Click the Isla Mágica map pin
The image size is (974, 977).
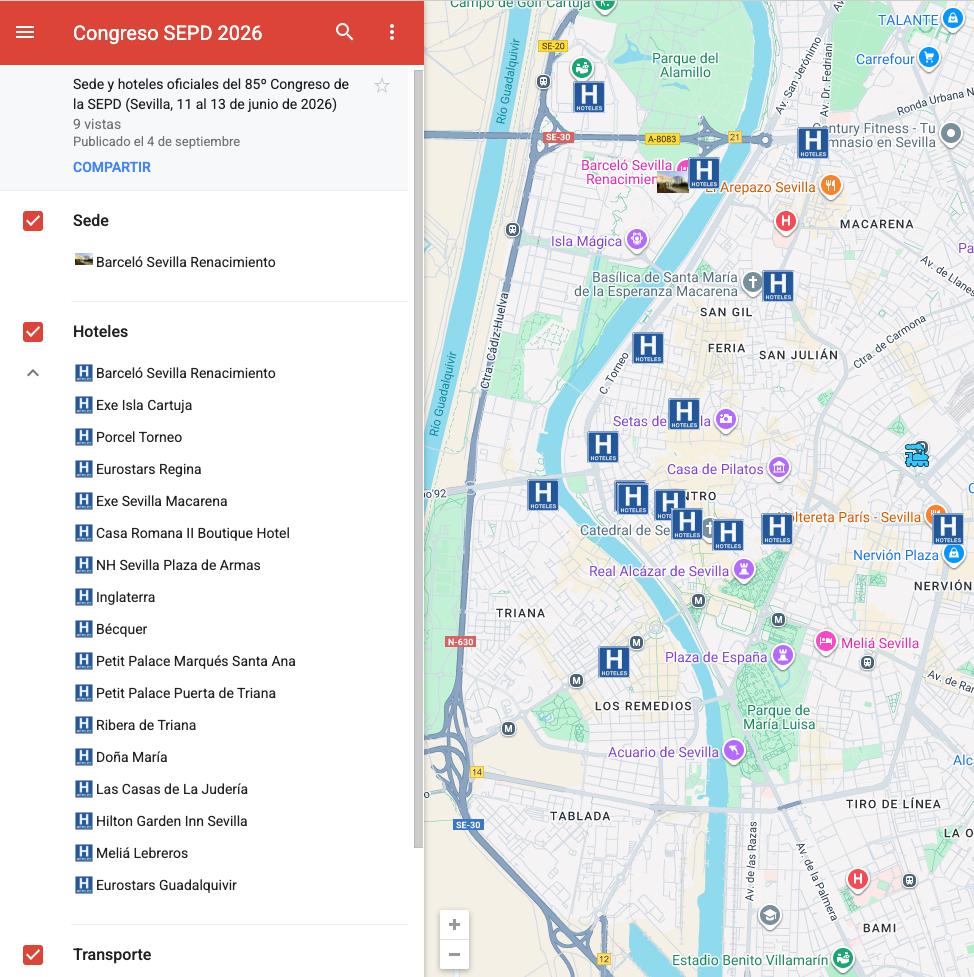638,240
